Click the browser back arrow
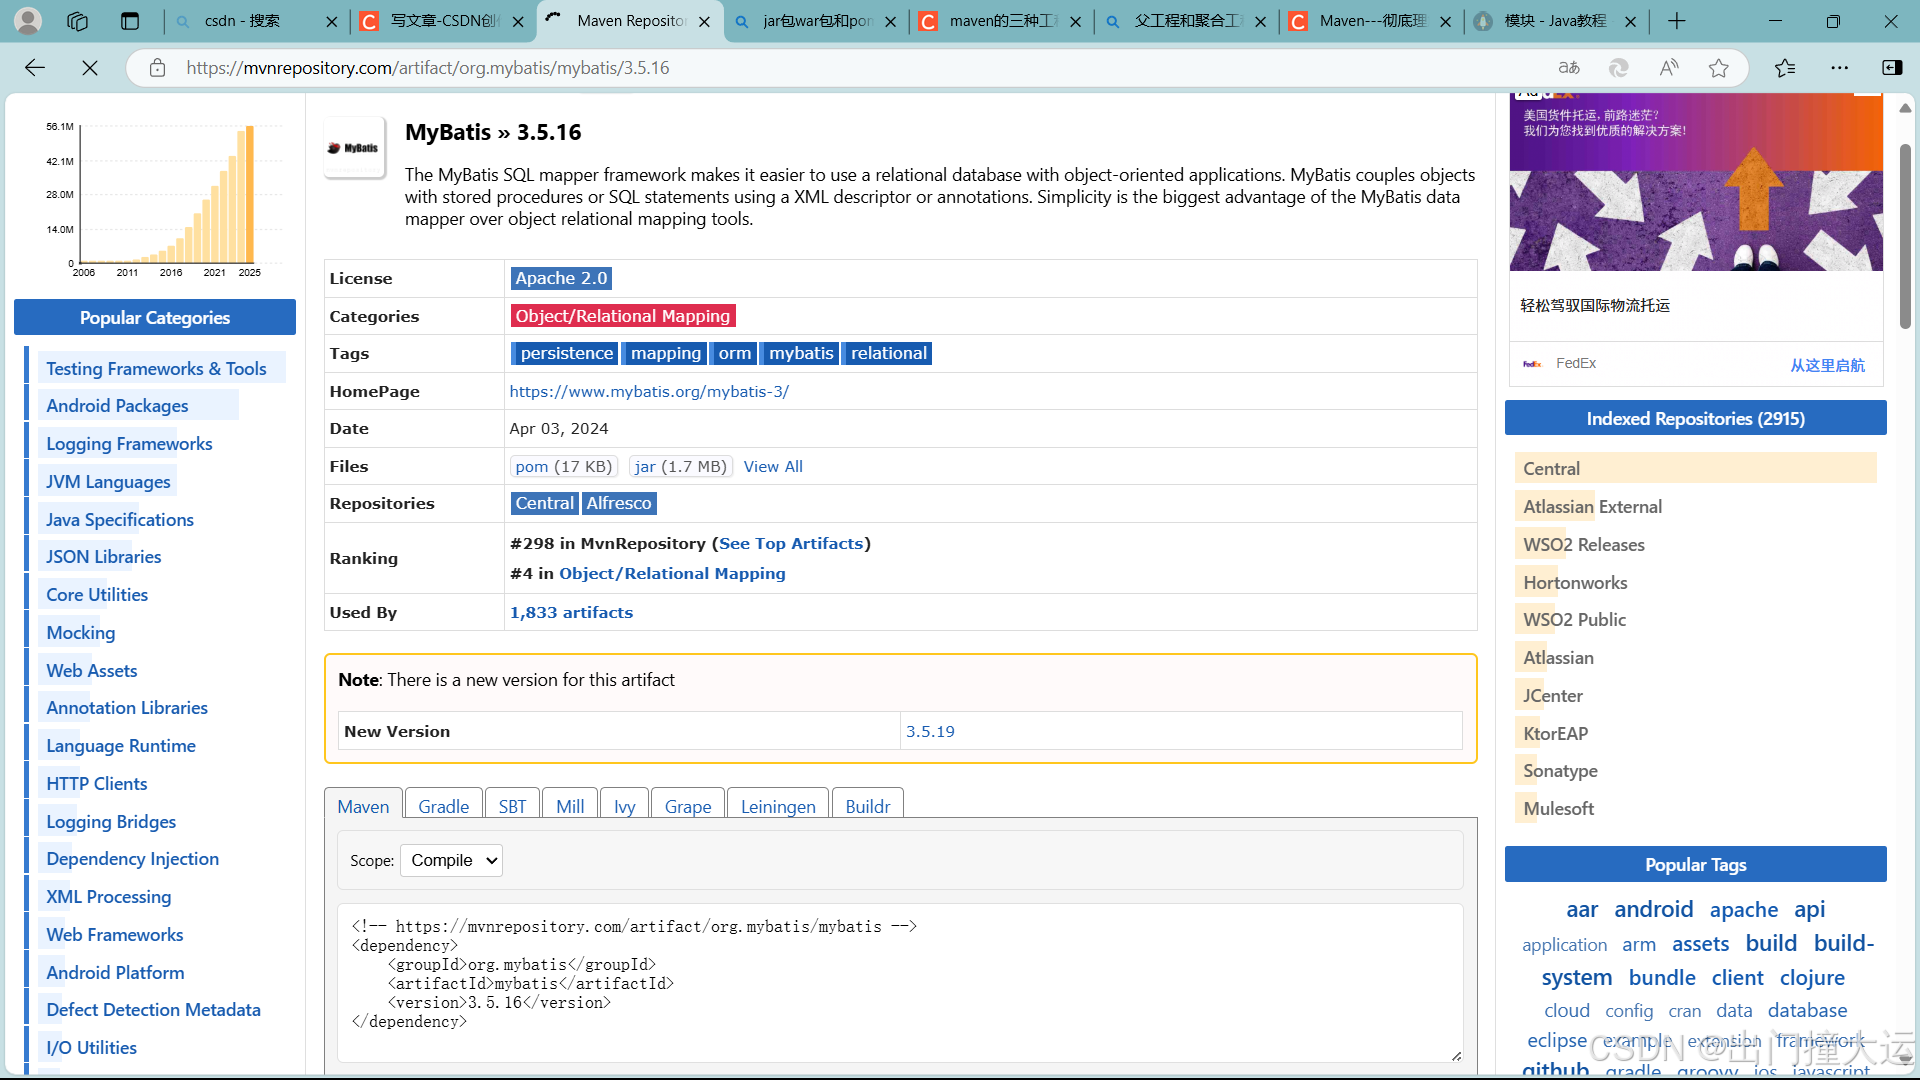The height and width of the screenshot is (1080, 1920). click(x=35, y=67)
